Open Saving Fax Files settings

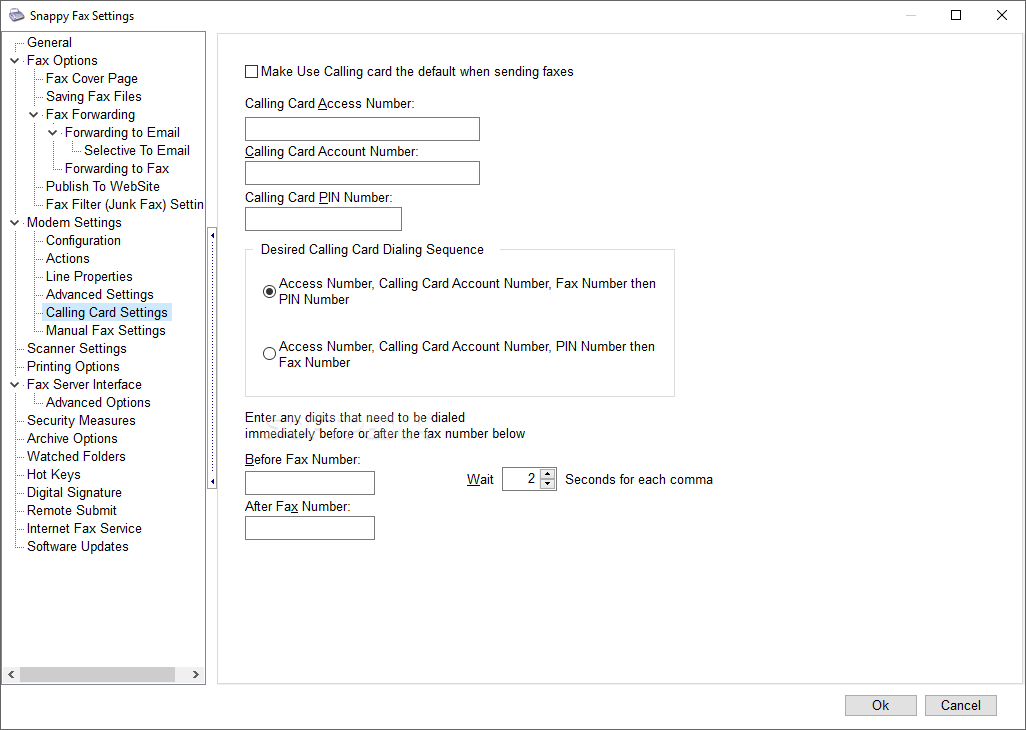point(94,96)
